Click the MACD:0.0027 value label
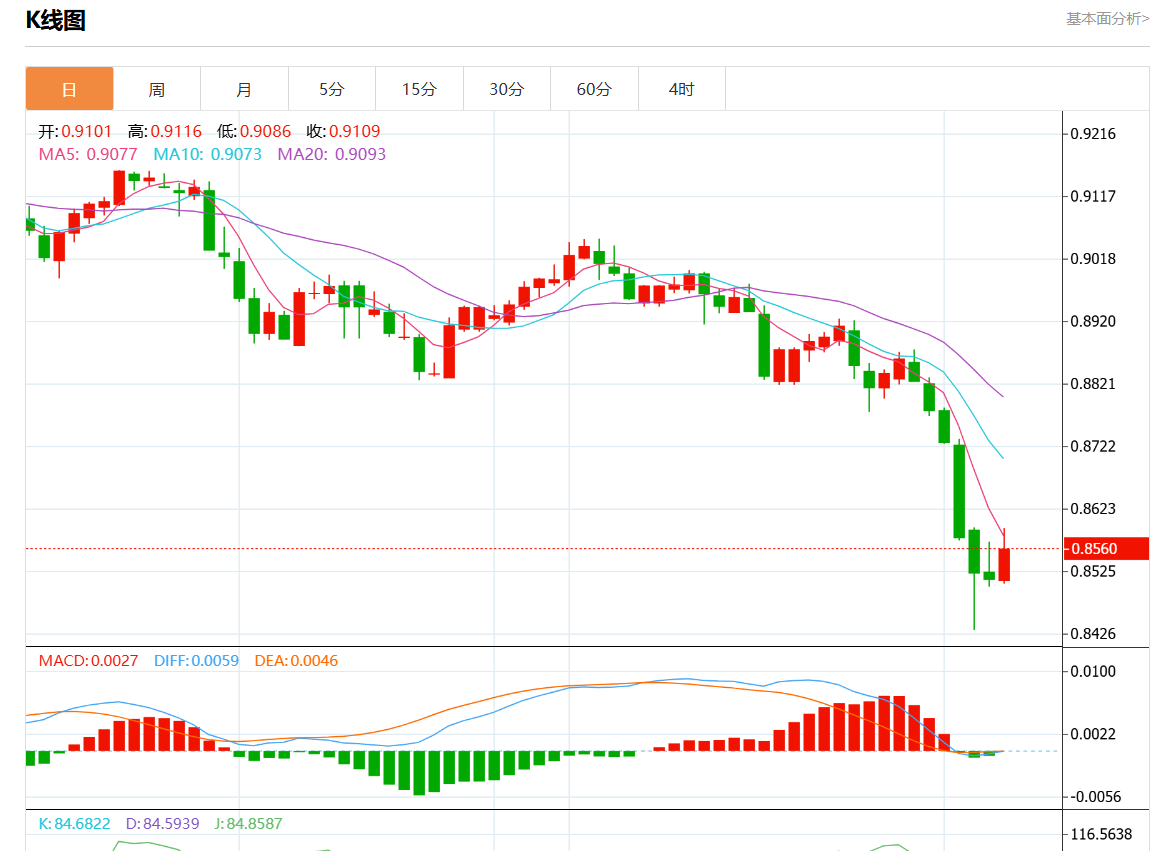 pyautogui.click(x=88, y=661)
